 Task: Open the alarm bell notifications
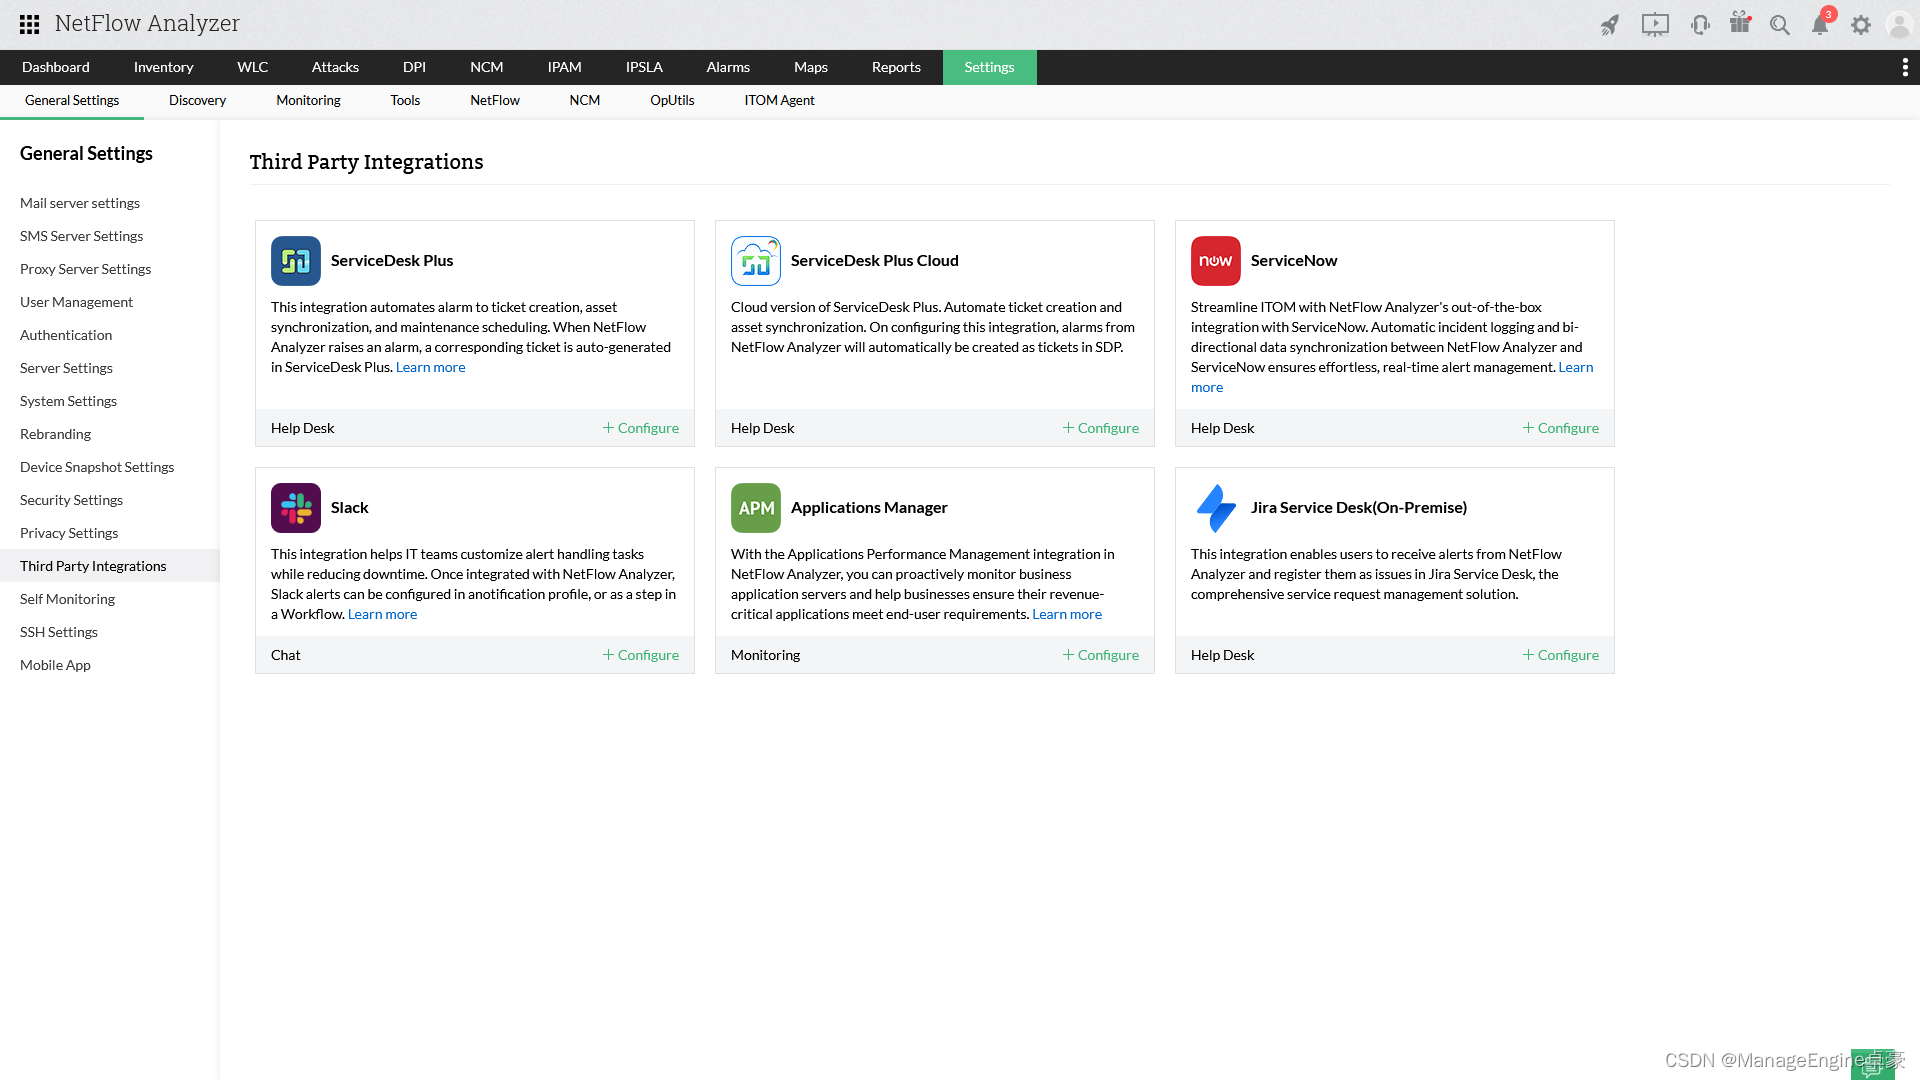tap(1820, 25)
